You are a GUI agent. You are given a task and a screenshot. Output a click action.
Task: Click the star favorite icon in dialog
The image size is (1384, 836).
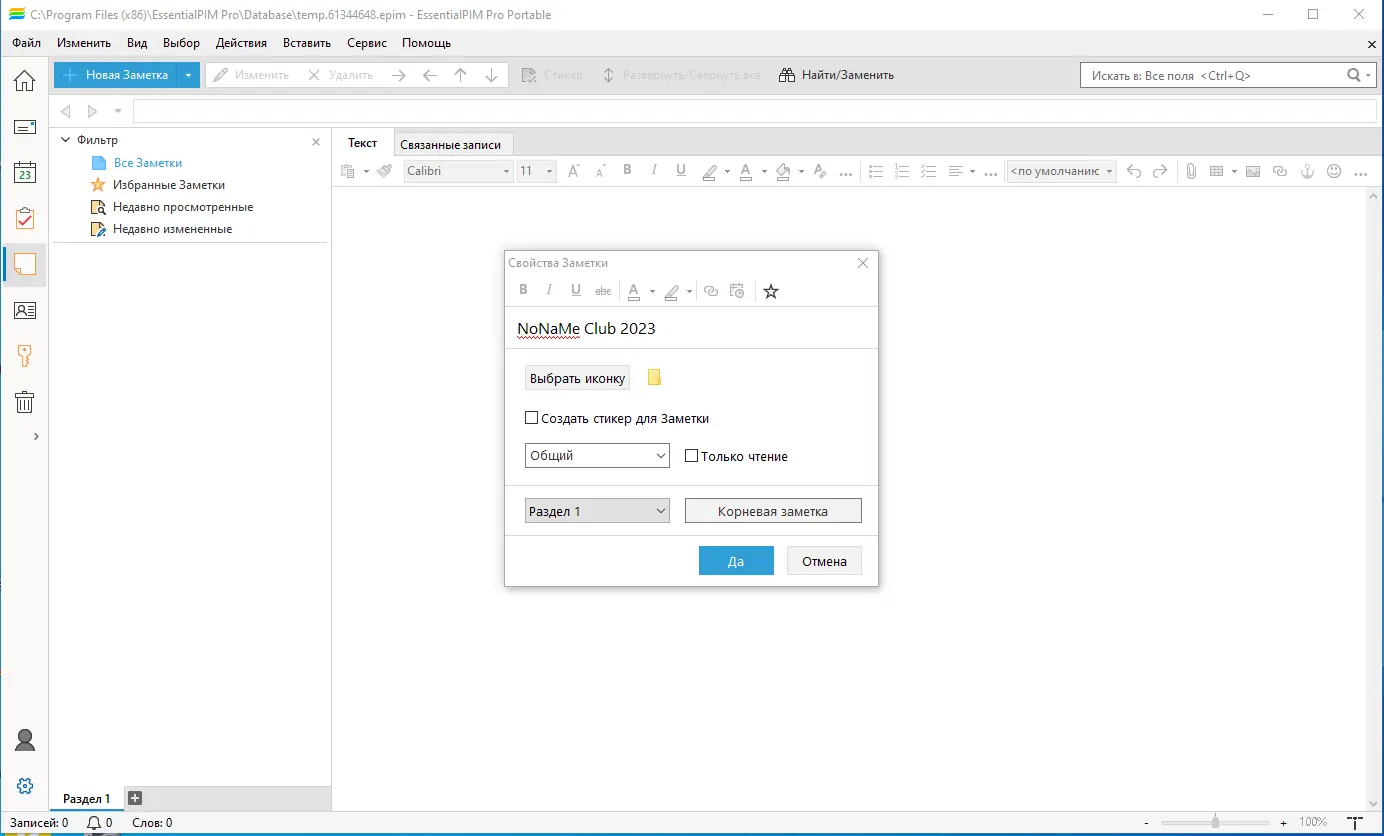click(770, 291)
